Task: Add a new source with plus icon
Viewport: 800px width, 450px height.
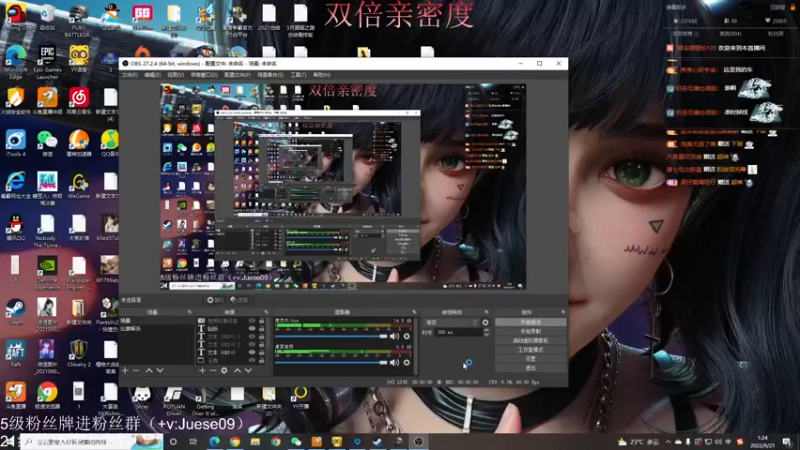Action: point(202,370)
